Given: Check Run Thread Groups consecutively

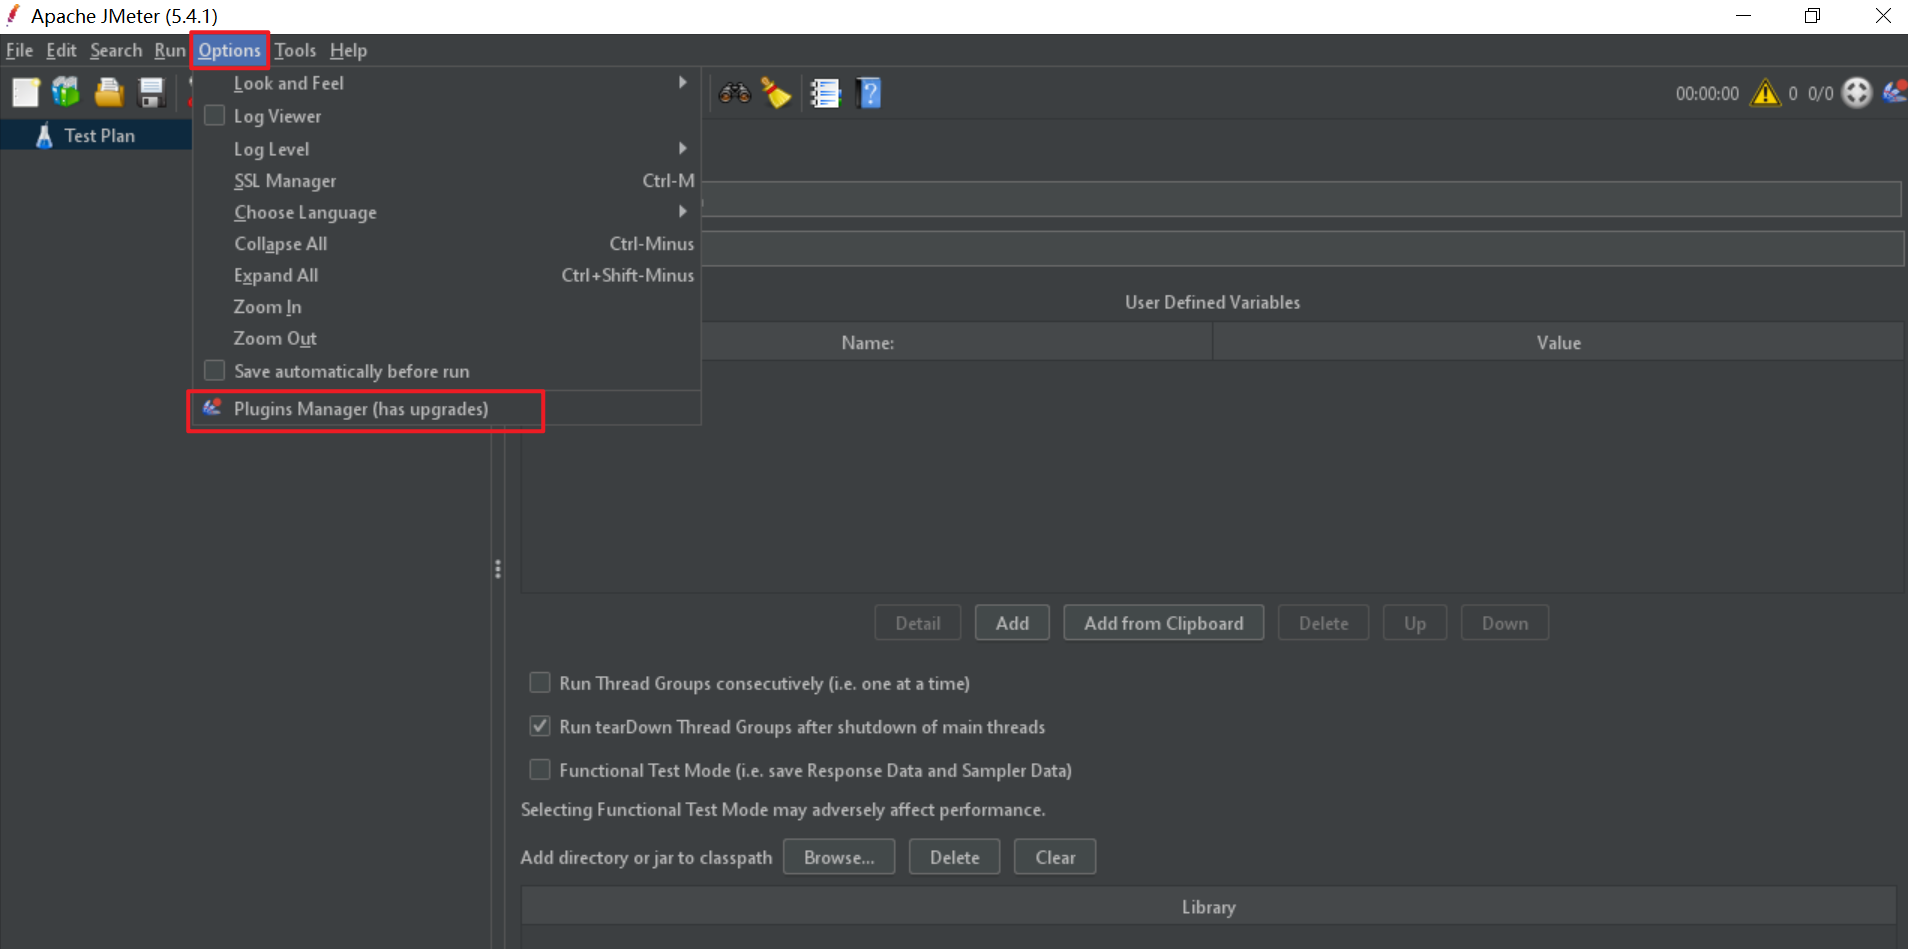Looking at the screenshot, I should [540, 683].
